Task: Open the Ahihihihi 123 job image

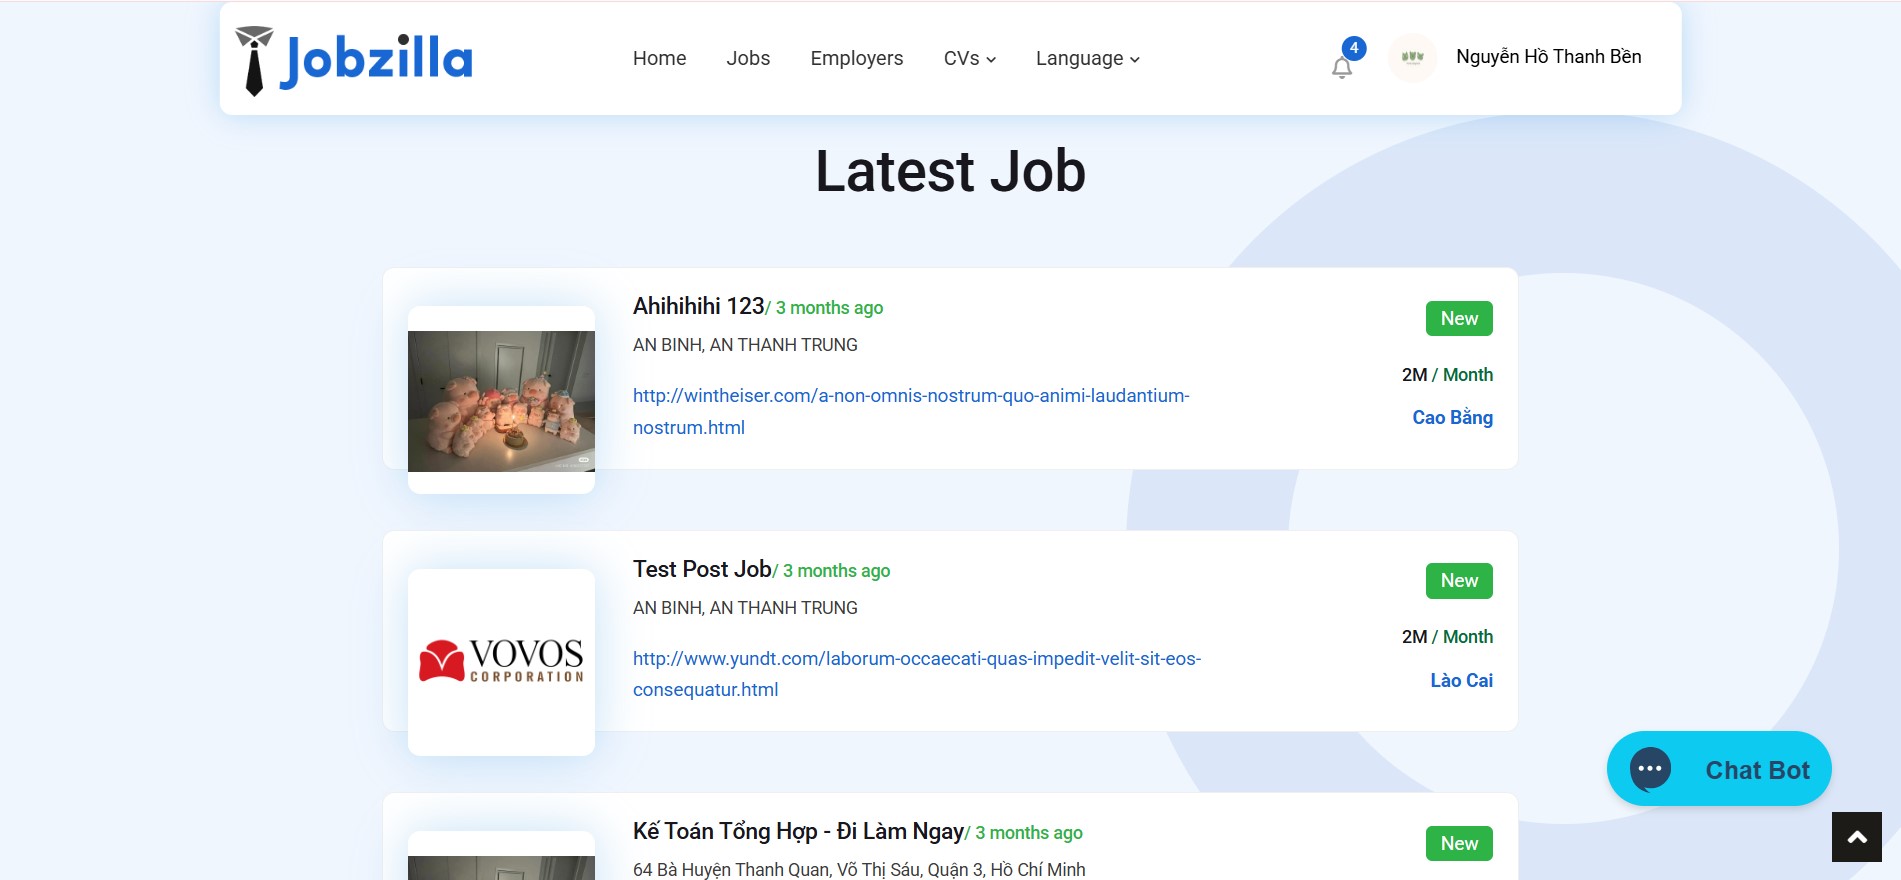Action: point(501,400)
